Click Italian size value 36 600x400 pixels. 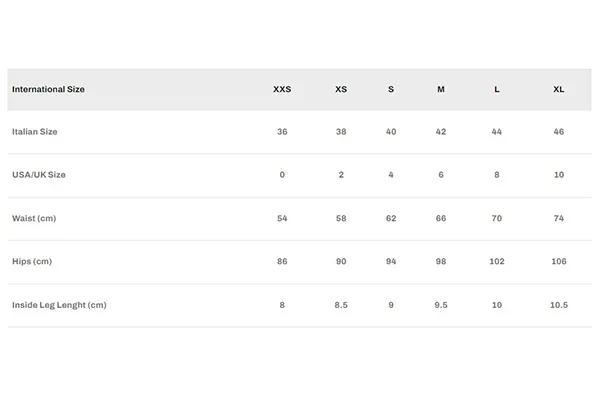pos(282,132)
